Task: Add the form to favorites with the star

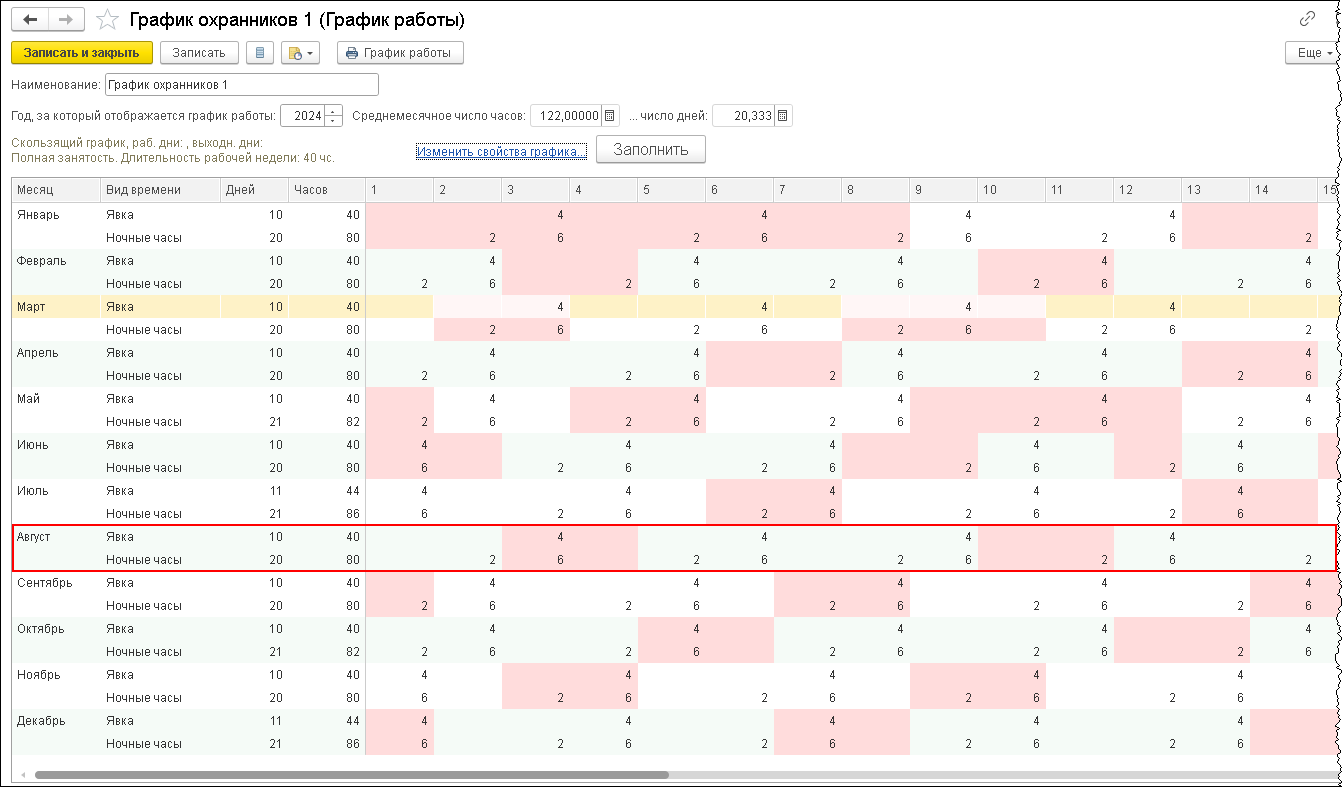Action: (x=107, y=20)
